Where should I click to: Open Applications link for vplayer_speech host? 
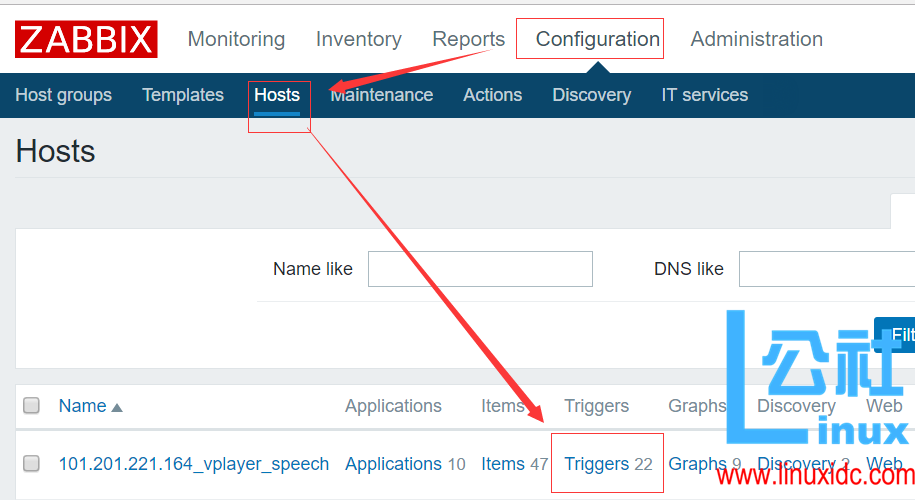(x=393, y=464)
